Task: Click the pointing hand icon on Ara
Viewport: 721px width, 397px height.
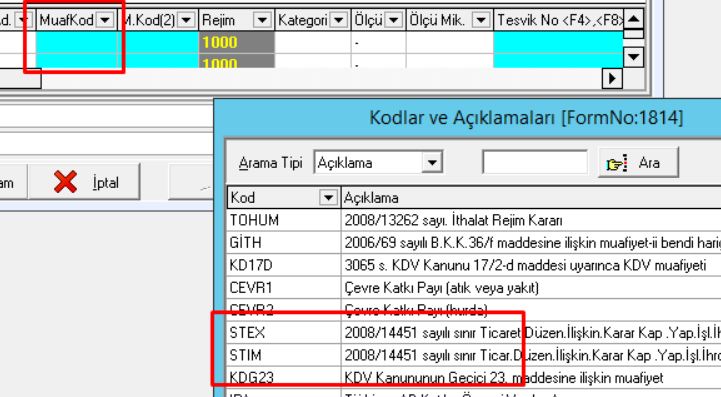Action: (616, 163)
